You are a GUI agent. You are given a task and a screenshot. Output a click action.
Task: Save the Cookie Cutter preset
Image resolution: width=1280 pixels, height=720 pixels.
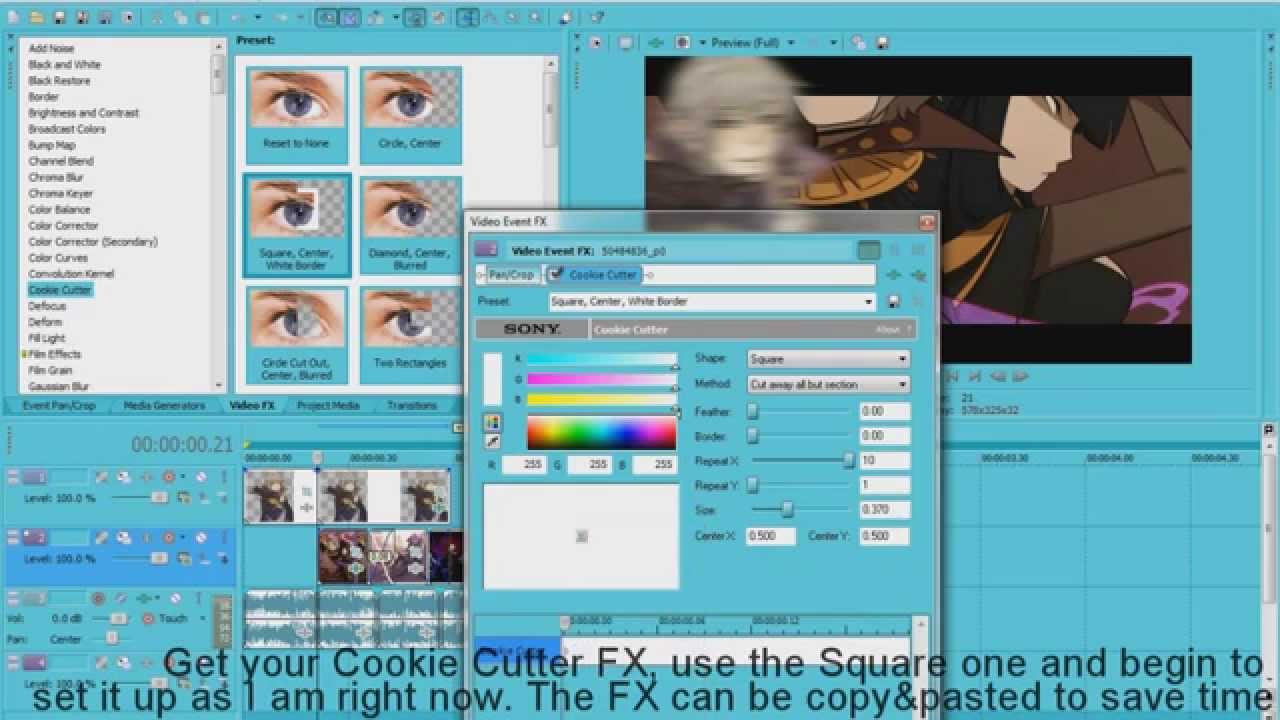click(893, 301)
